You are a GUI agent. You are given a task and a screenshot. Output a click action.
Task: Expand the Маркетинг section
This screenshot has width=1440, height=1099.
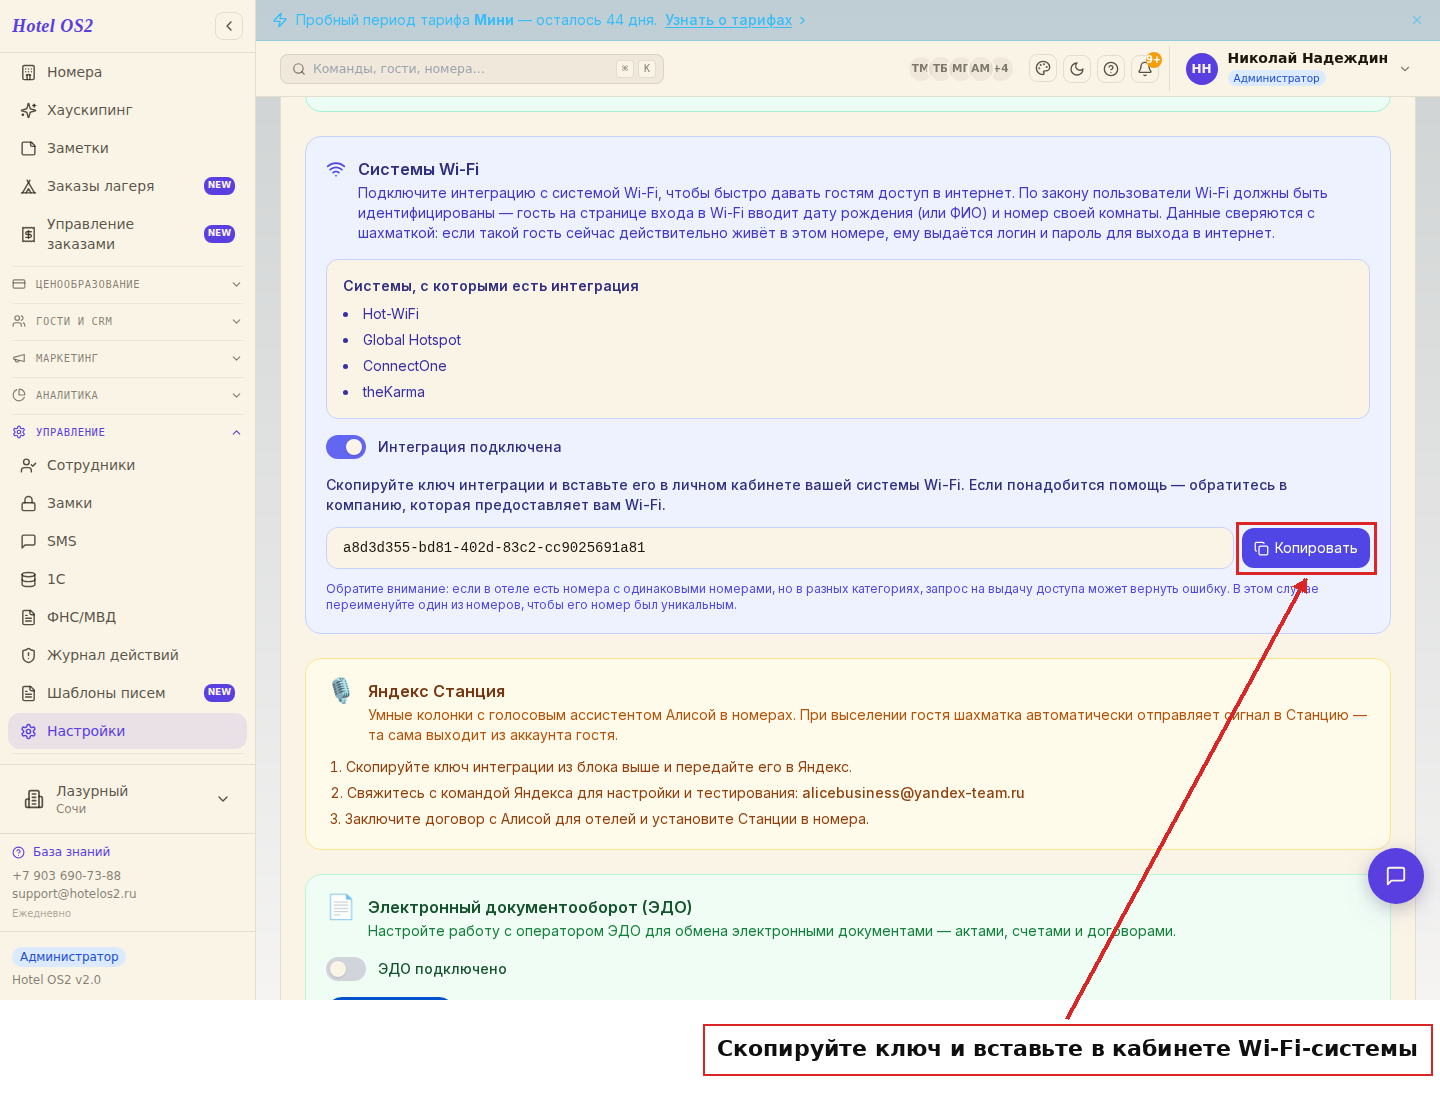(x=127, y=359)
